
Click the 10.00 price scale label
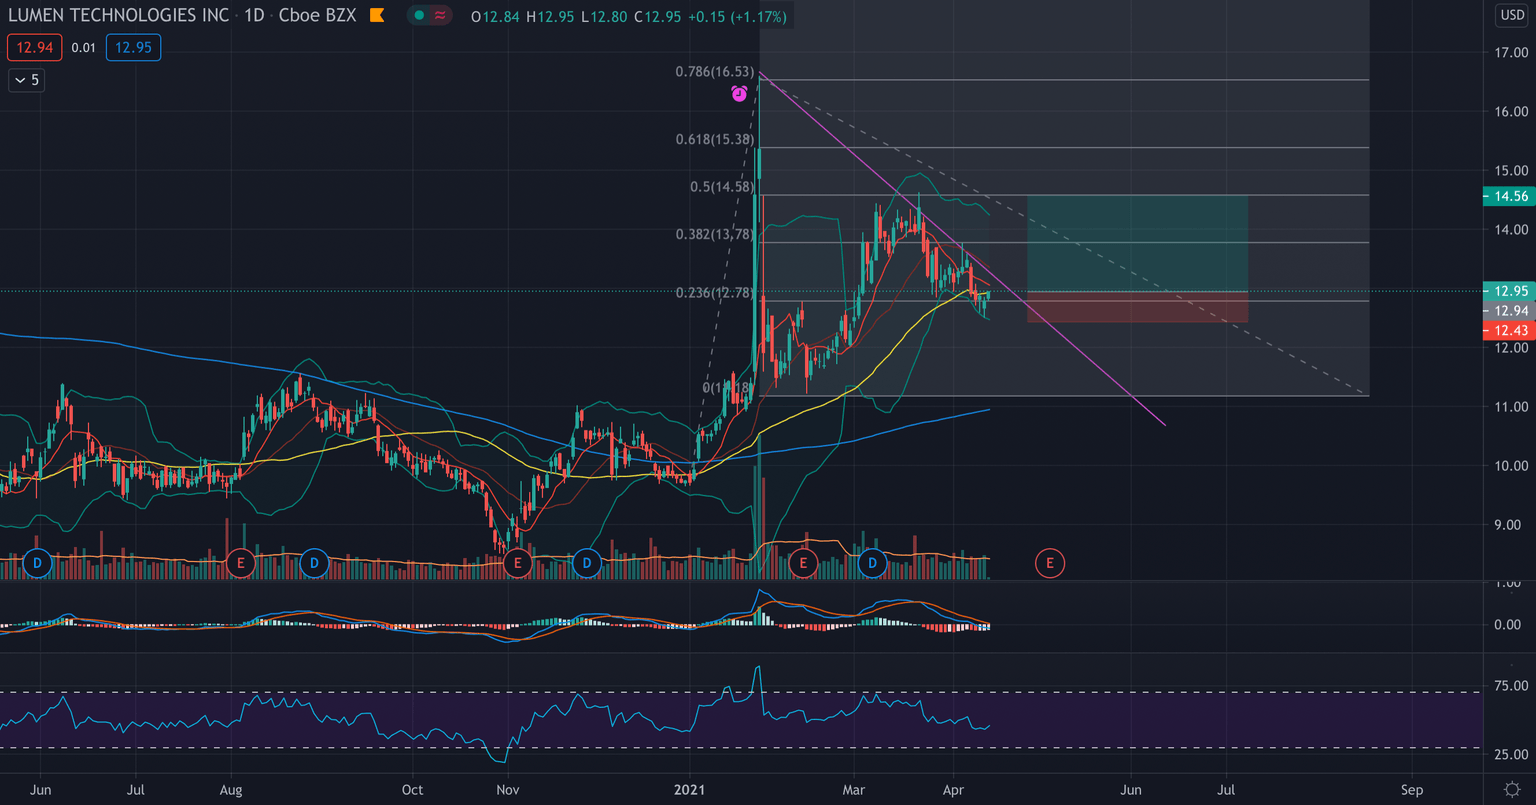pyautogui.click(x=1510, y=465)
